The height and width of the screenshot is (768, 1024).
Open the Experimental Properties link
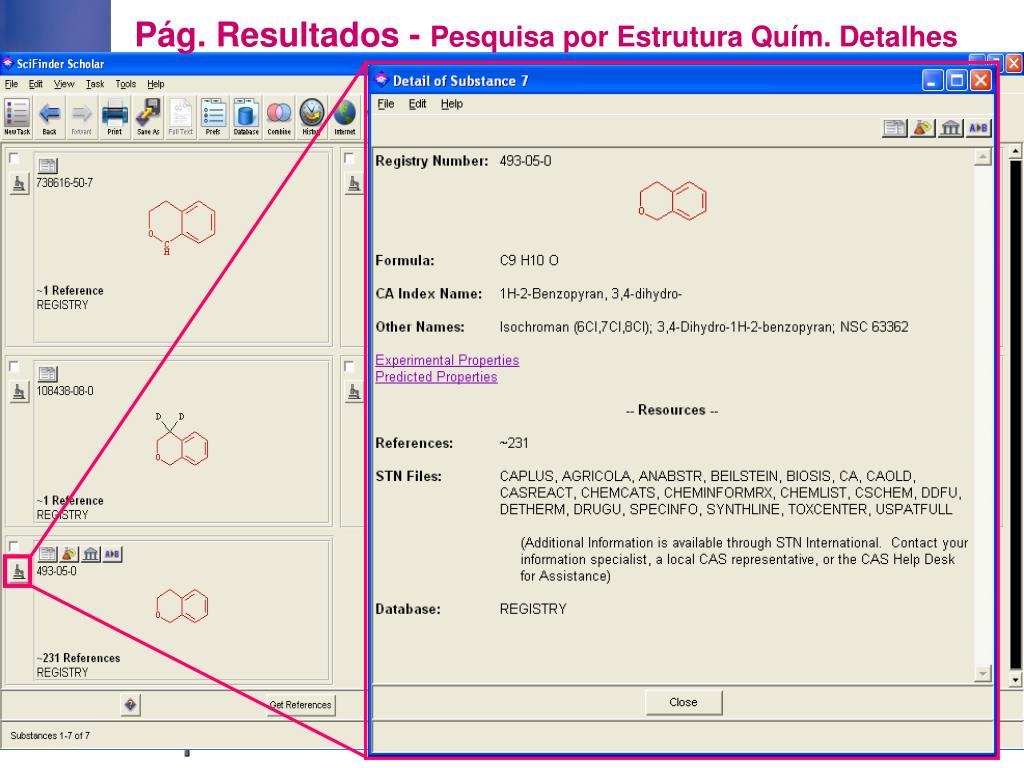coord(447,360)
